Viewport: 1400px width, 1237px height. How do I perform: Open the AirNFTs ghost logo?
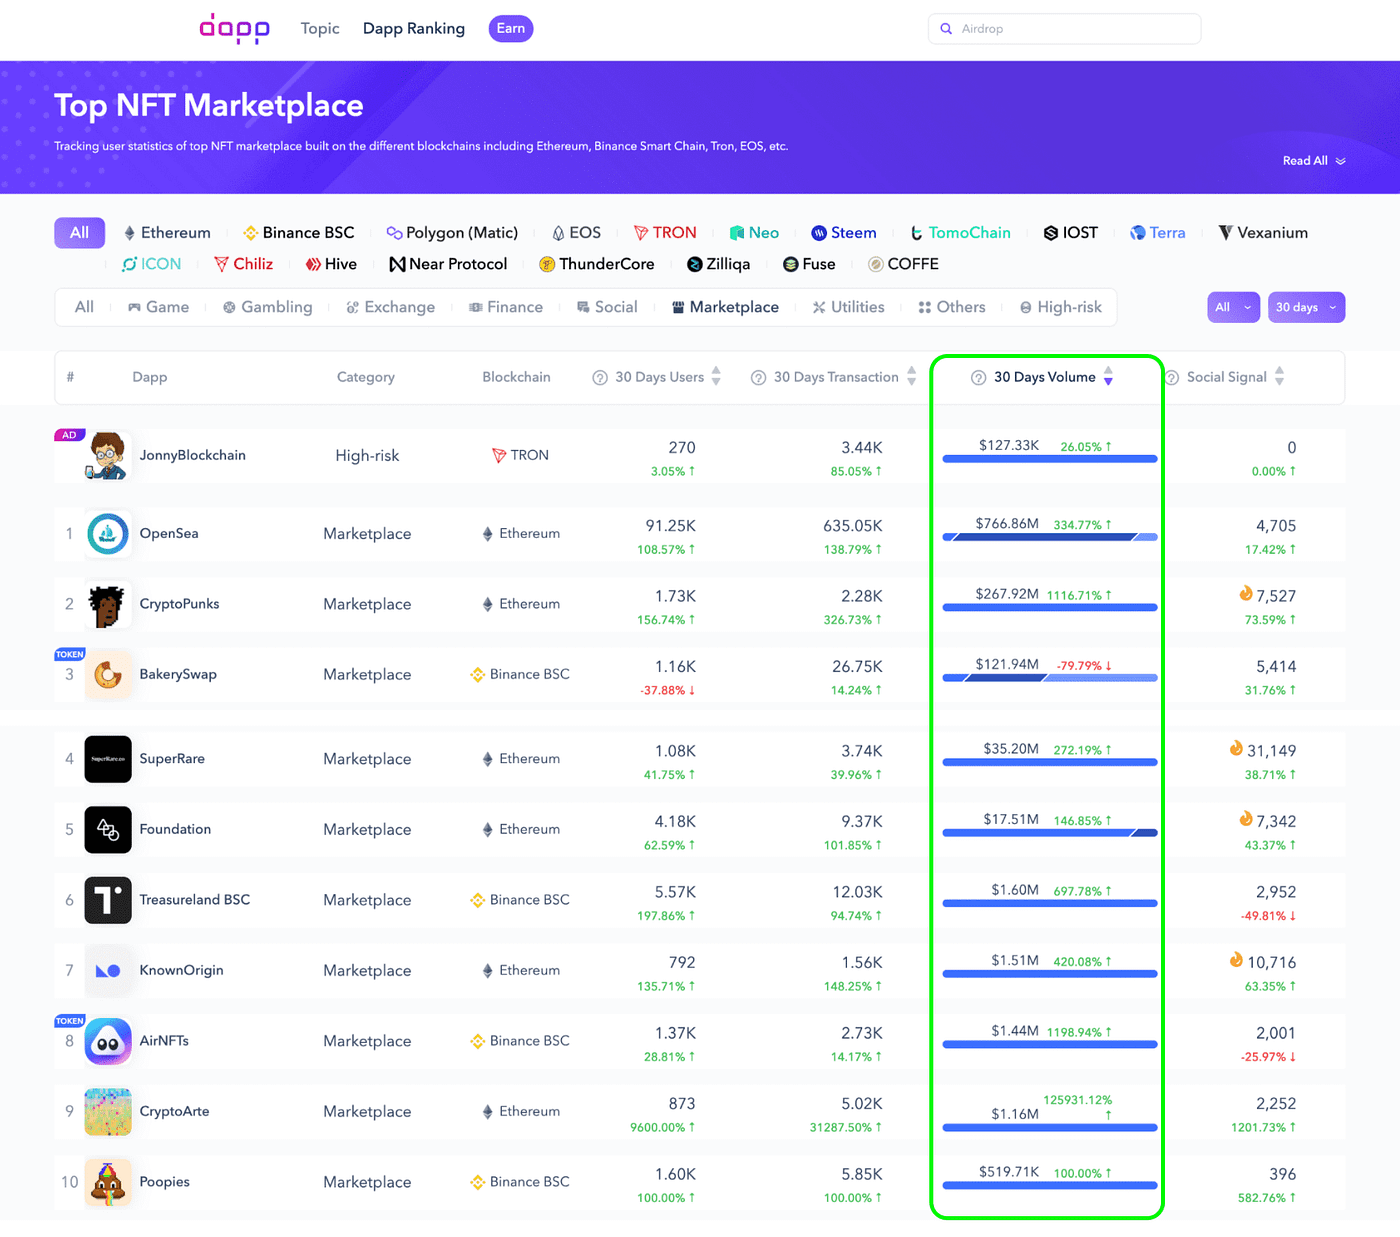click(108, 1041)
